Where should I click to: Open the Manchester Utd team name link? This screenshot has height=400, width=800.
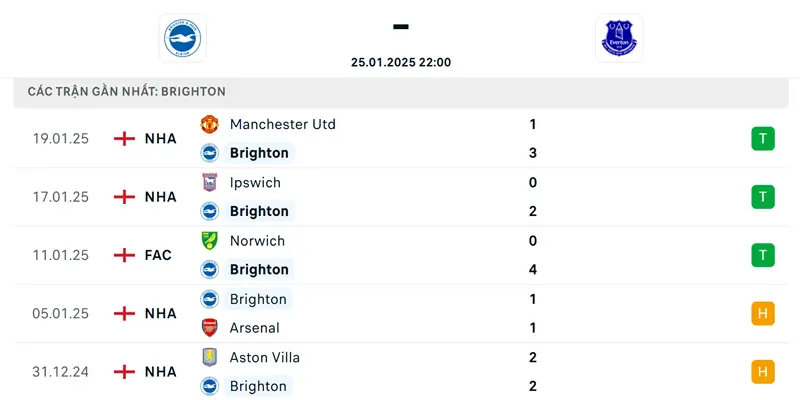point(282,124)
